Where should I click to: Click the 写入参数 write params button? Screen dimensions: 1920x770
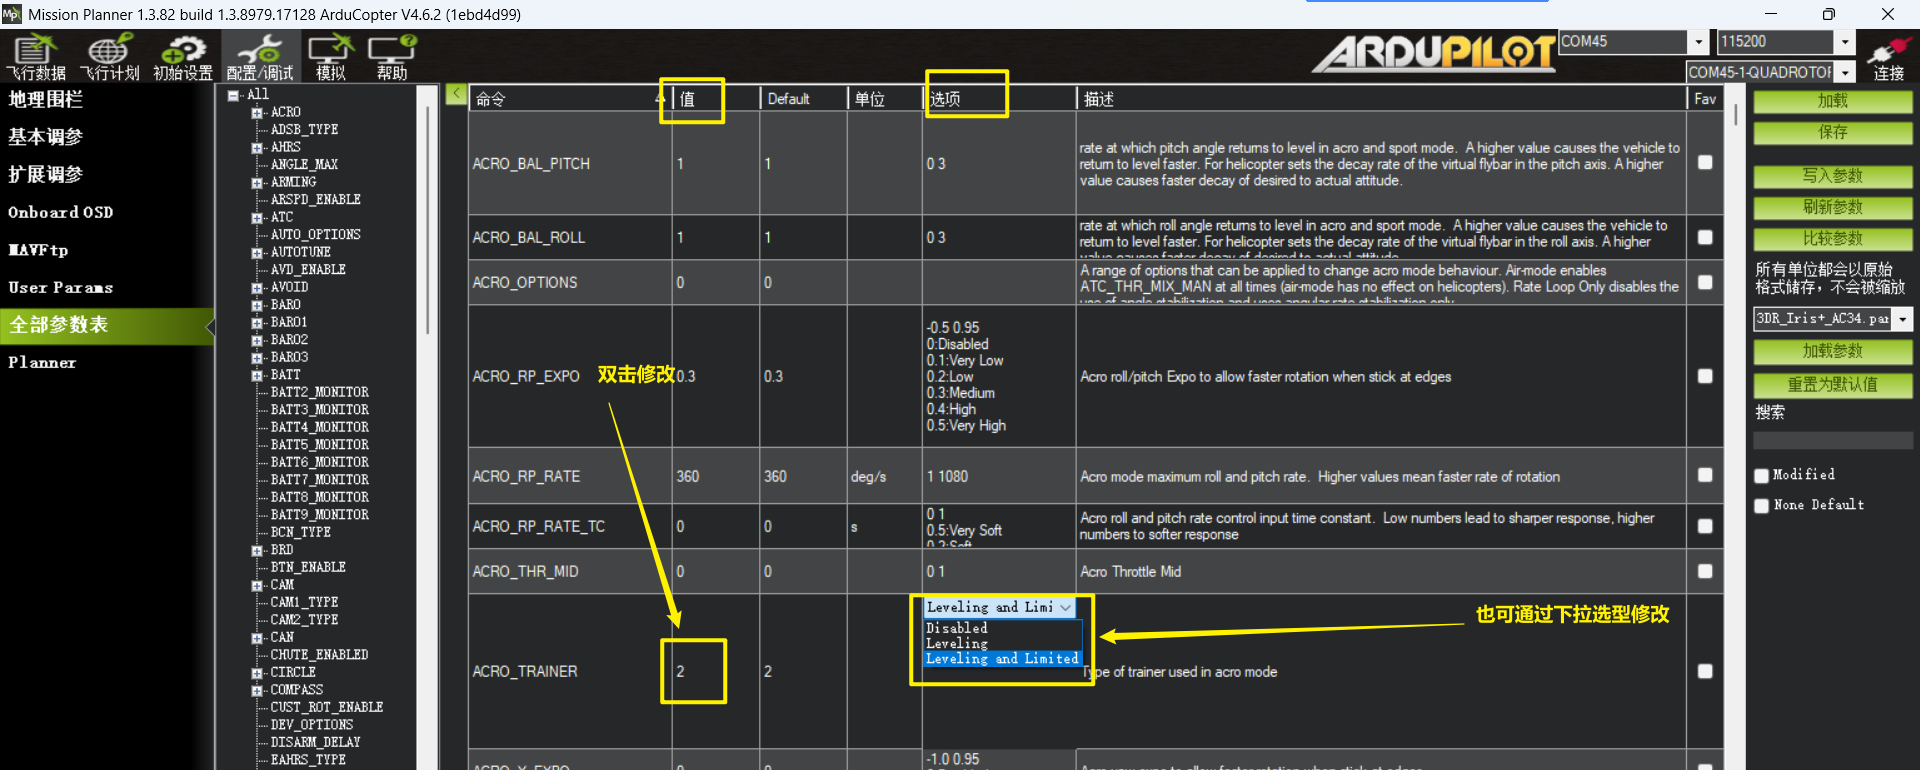point(1832,176)
